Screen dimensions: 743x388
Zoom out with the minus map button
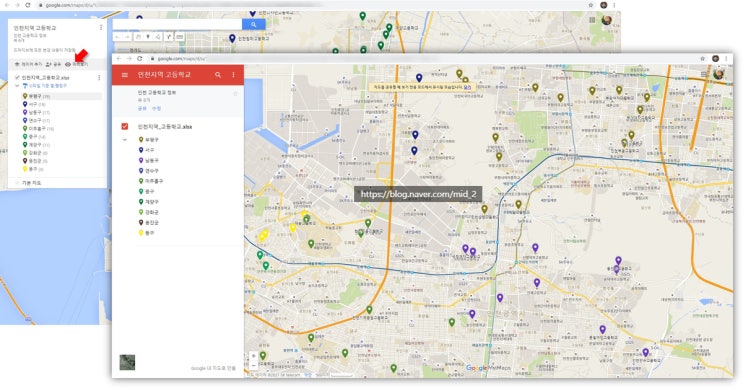coord(254,365)
